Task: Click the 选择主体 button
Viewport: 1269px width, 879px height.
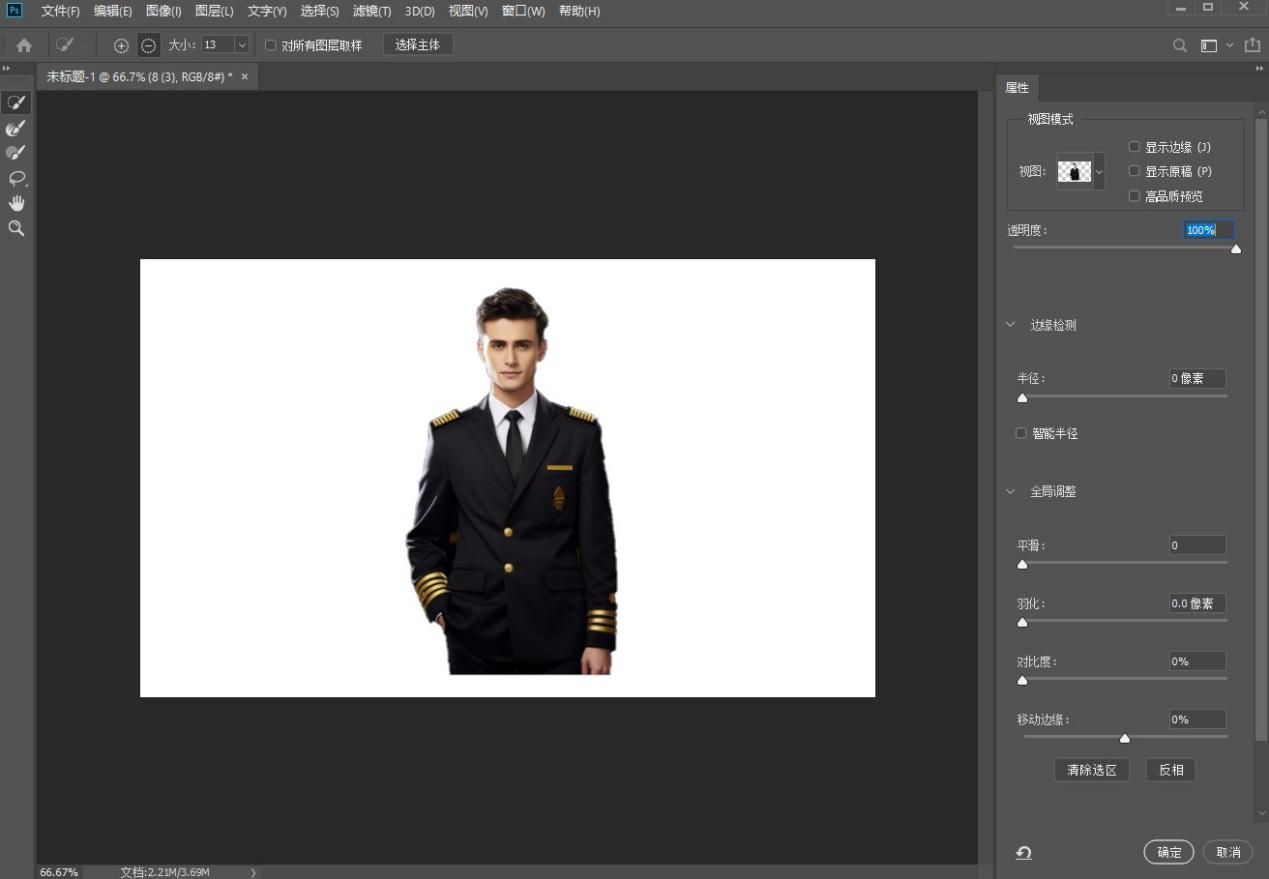Action: click(418, 45)
